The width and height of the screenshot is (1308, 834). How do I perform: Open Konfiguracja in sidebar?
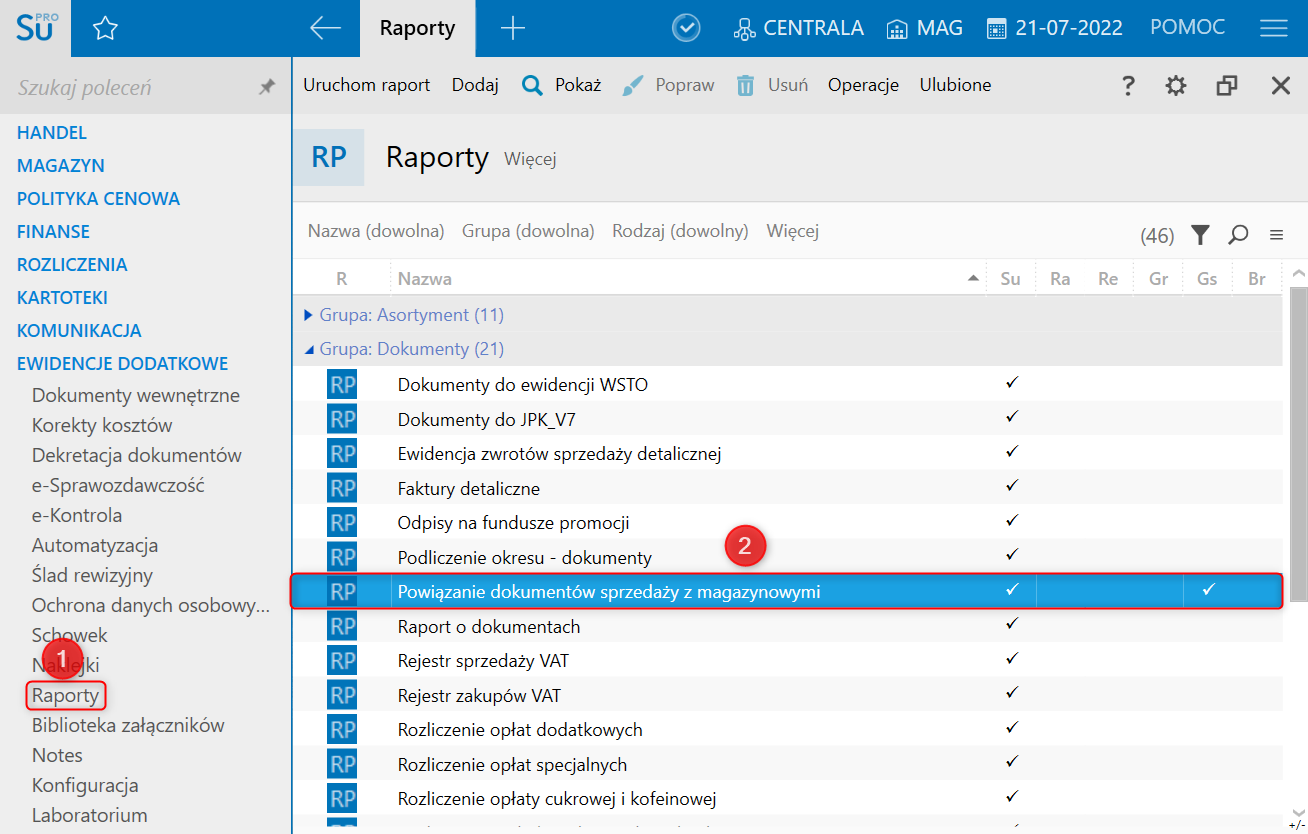pyautogui.click(x=85, y=785)
